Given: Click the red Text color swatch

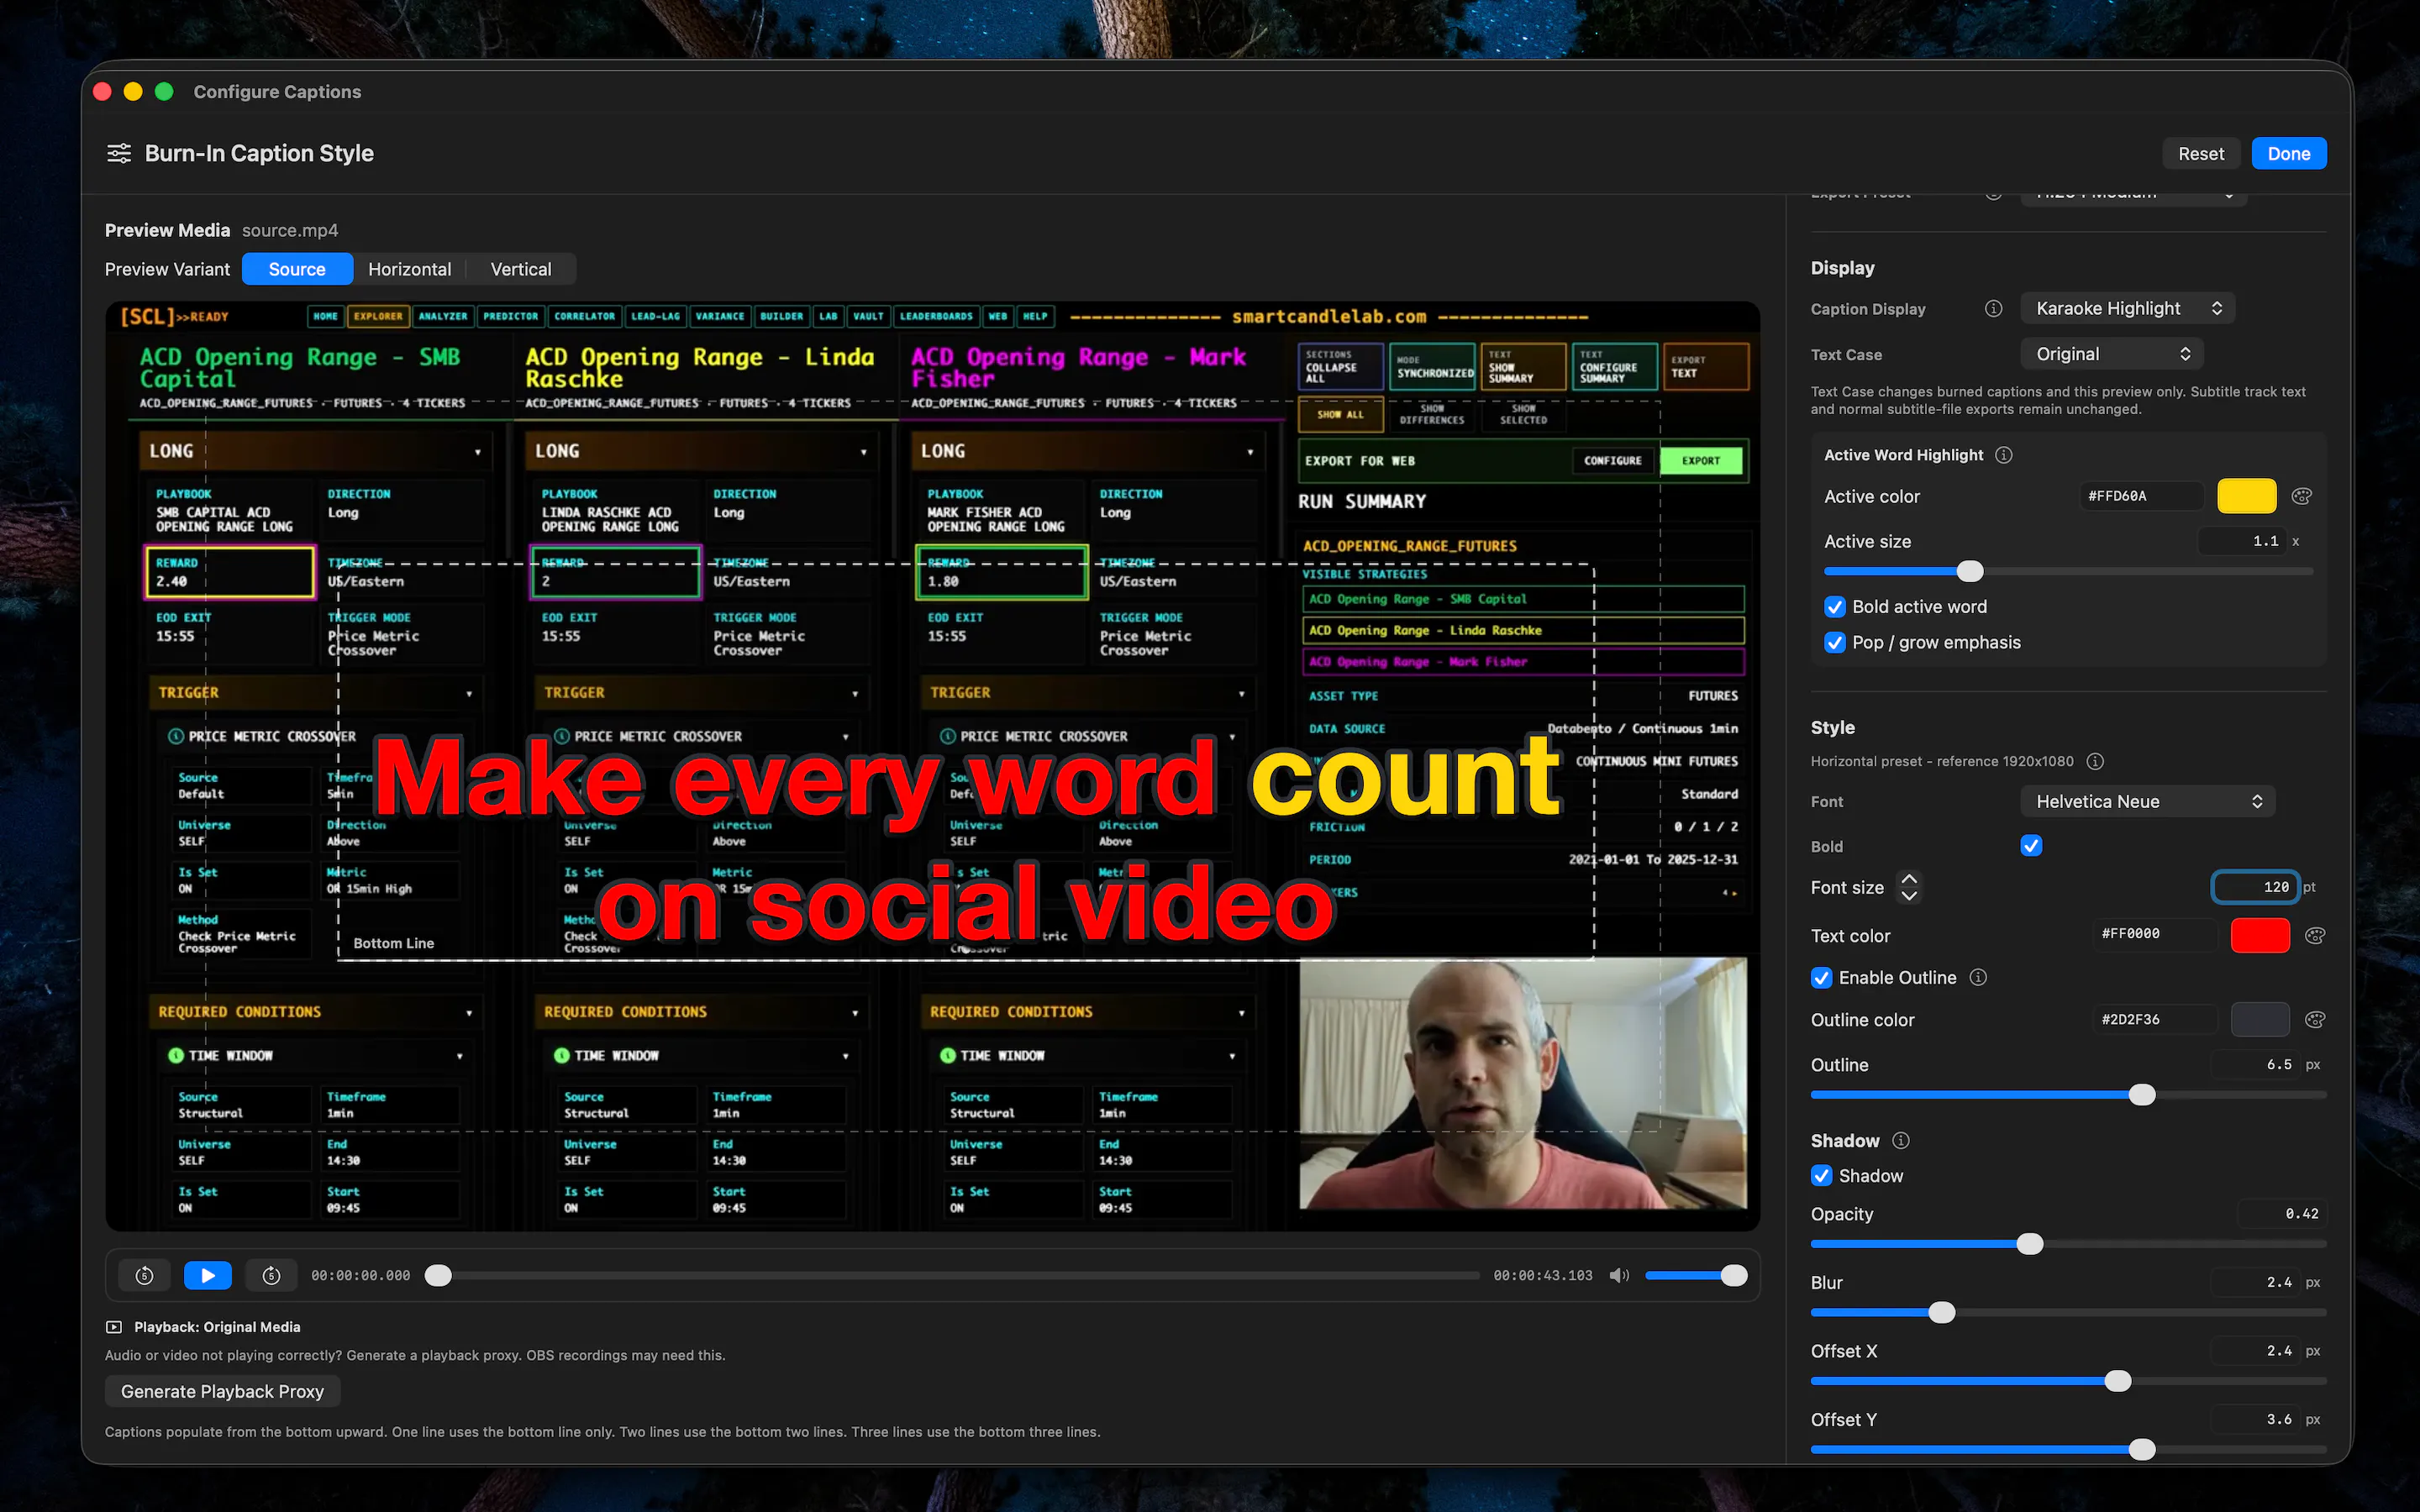Looking at the screenshot, I should [x=2260, y=935].
